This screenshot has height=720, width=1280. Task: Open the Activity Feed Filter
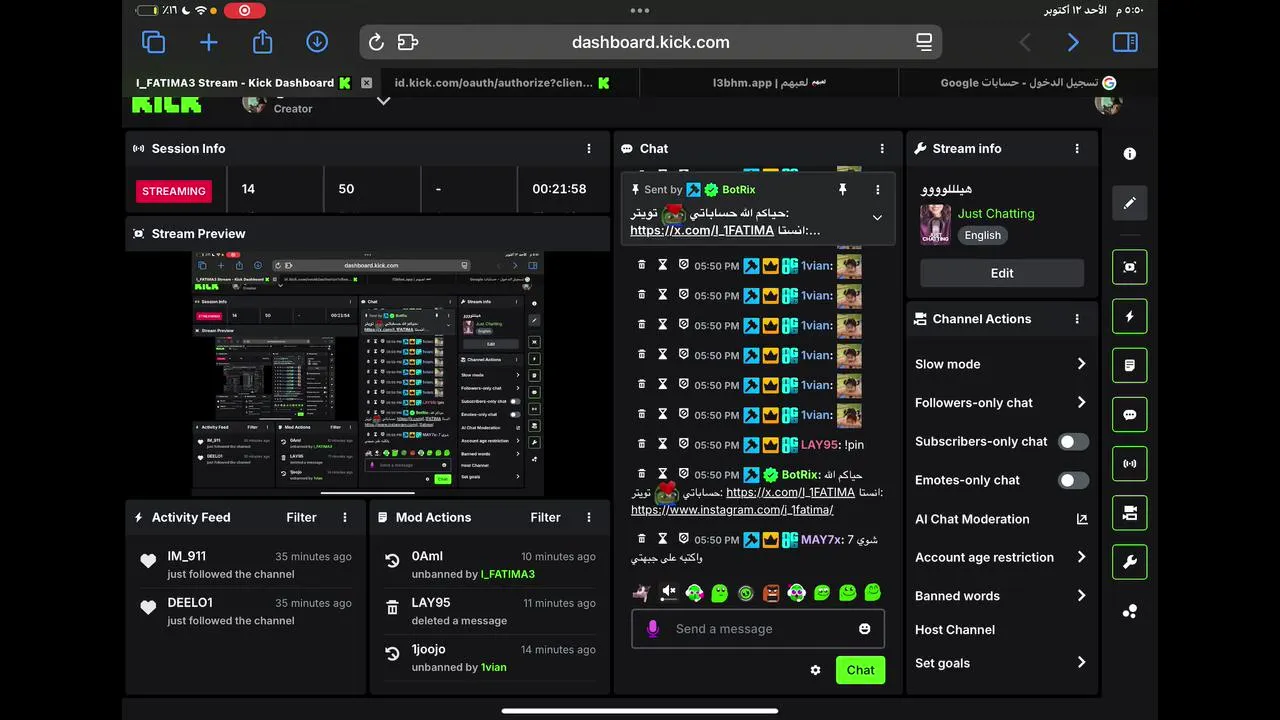pos(301,517)
